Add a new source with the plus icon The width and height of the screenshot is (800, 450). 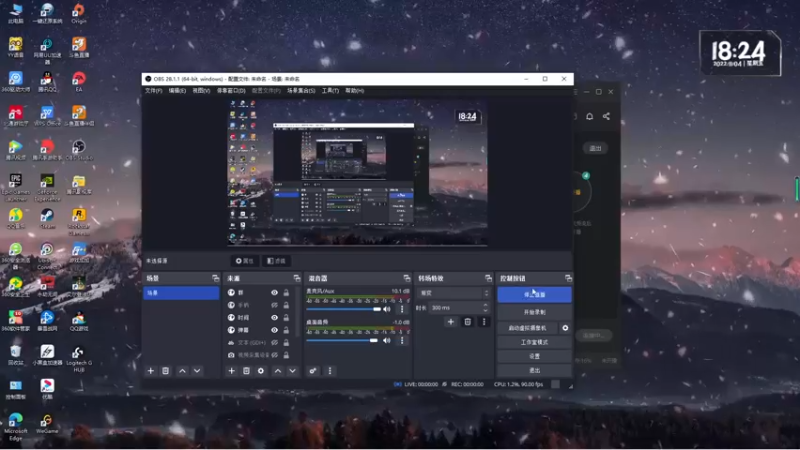pyautogui.click(x=232, y=371)
